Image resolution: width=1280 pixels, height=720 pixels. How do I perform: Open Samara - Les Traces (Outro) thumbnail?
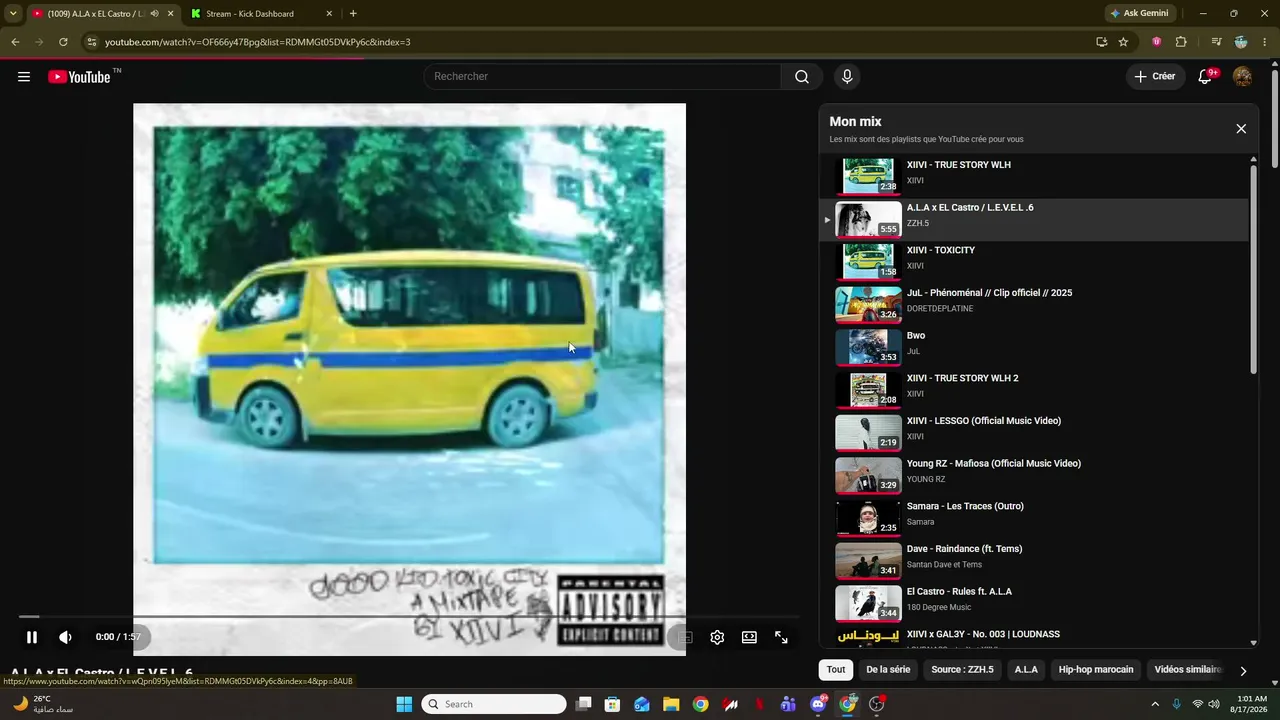(868, 518)
